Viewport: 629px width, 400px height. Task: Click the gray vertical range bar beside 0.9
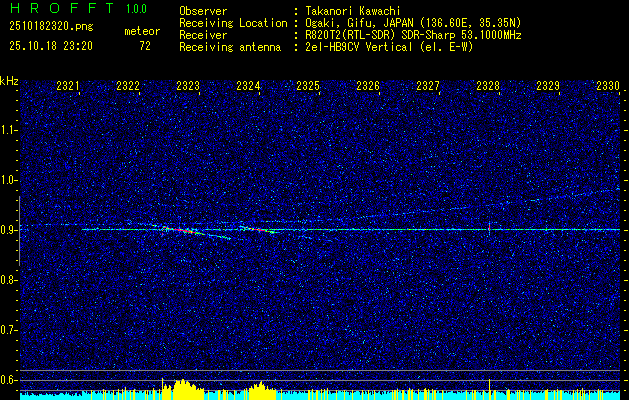(x=19, y=231)
